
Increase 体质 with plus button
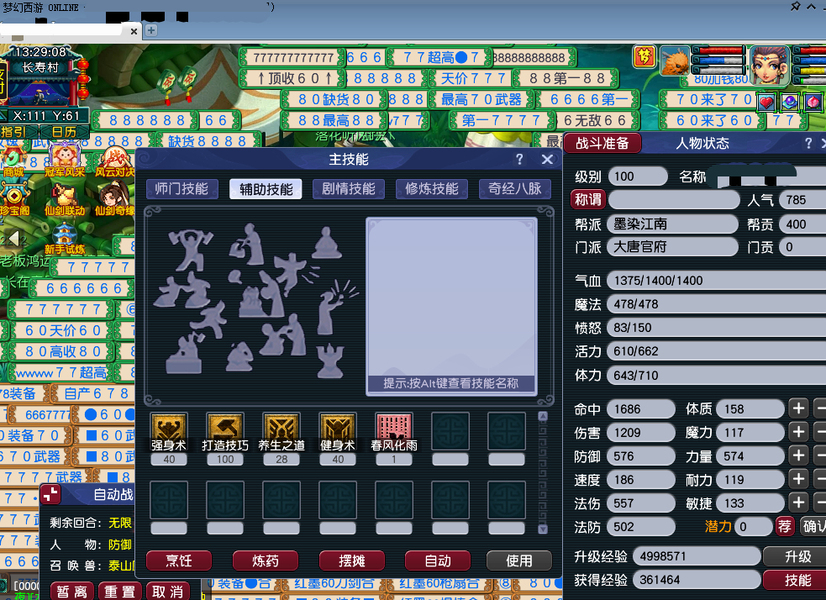(x=799, y=408)
